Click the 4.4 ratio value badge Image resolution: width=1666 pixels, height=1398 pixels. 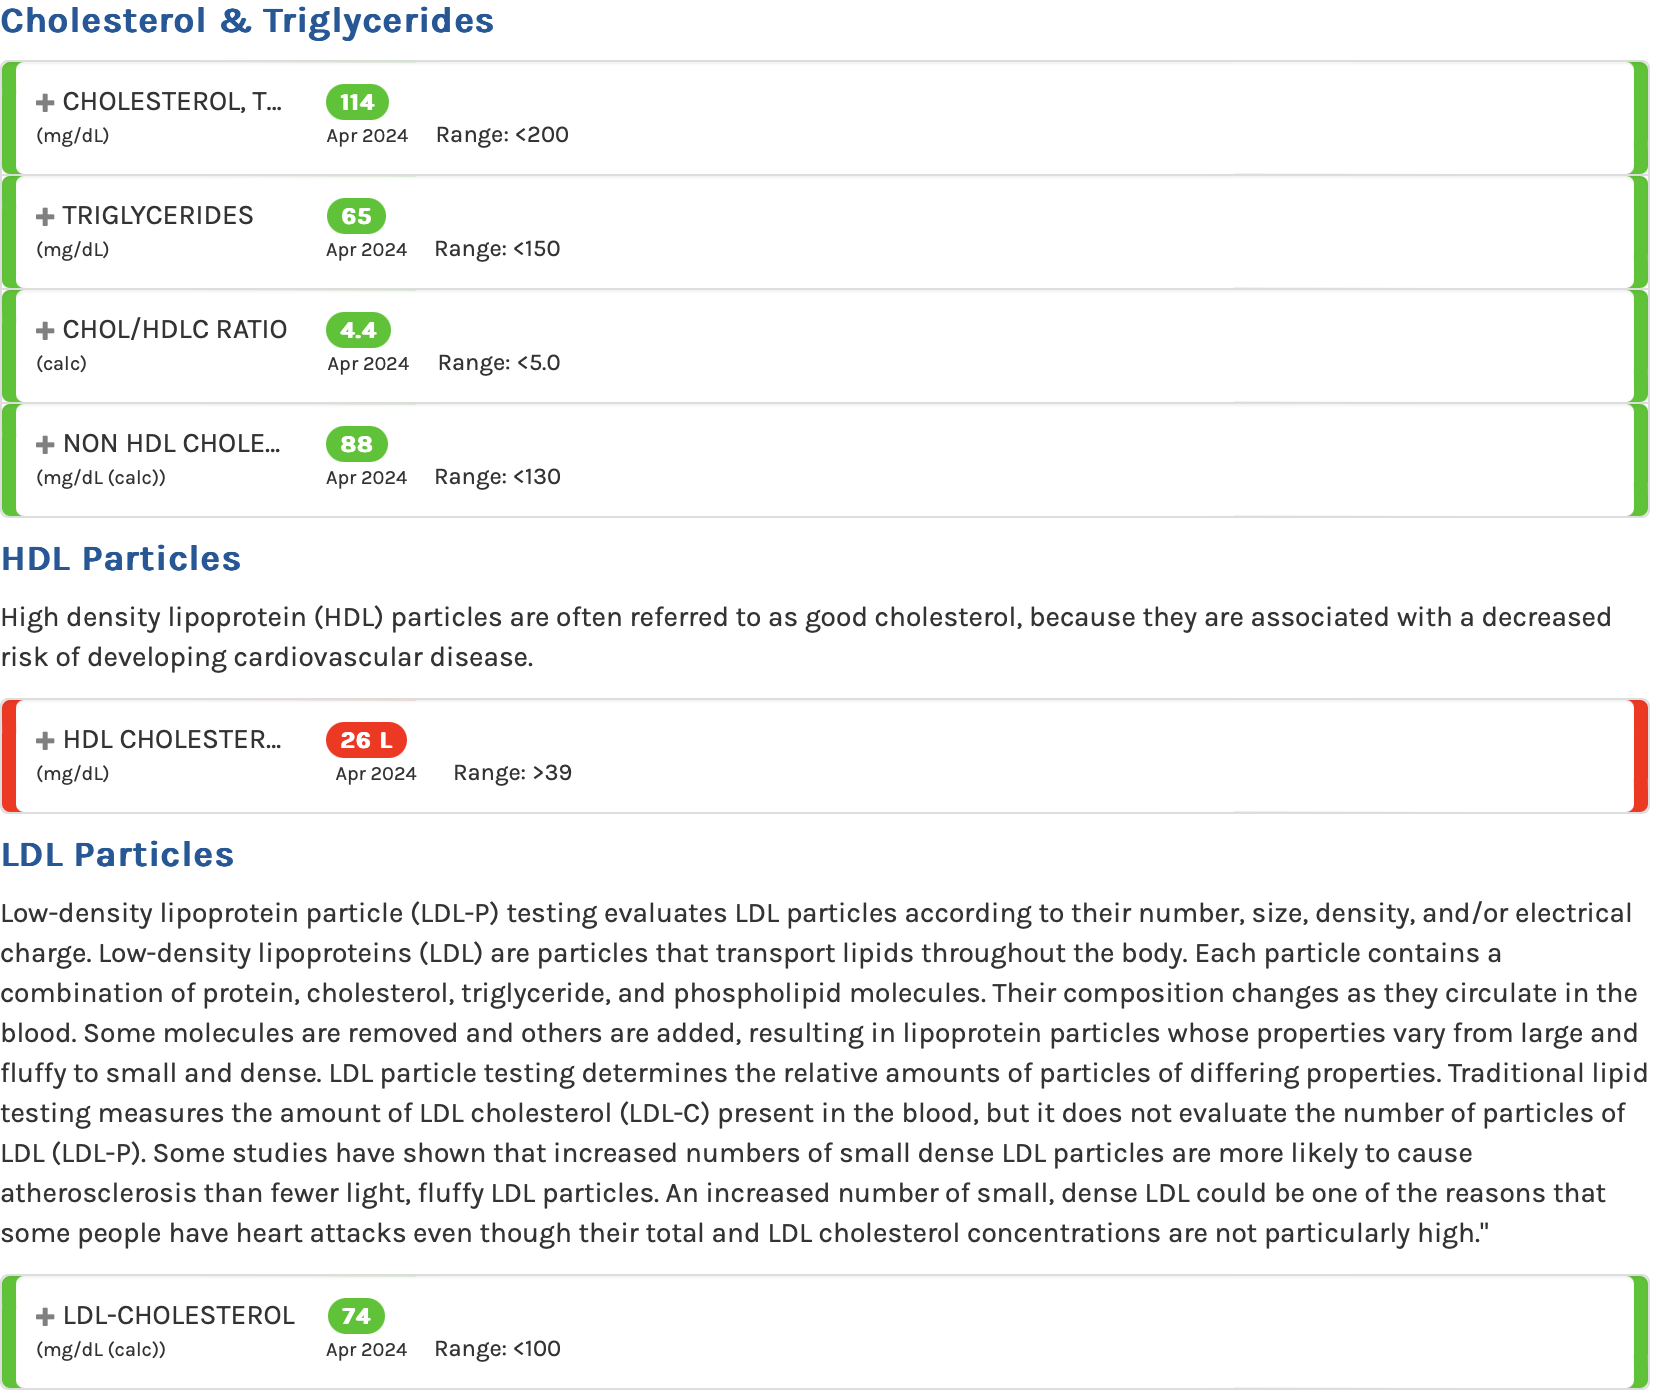[x=358, y=330]
